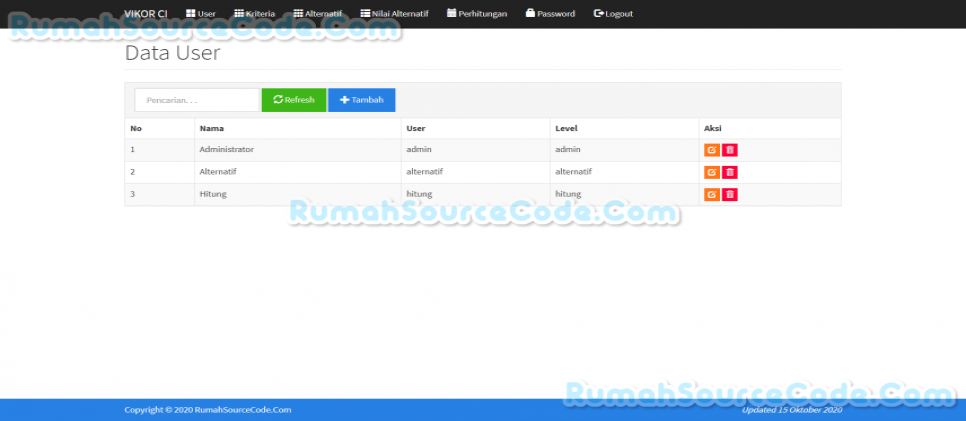Edit the Alternatif user row
Viewport: 966px width, 421px height.
point(711,172)
